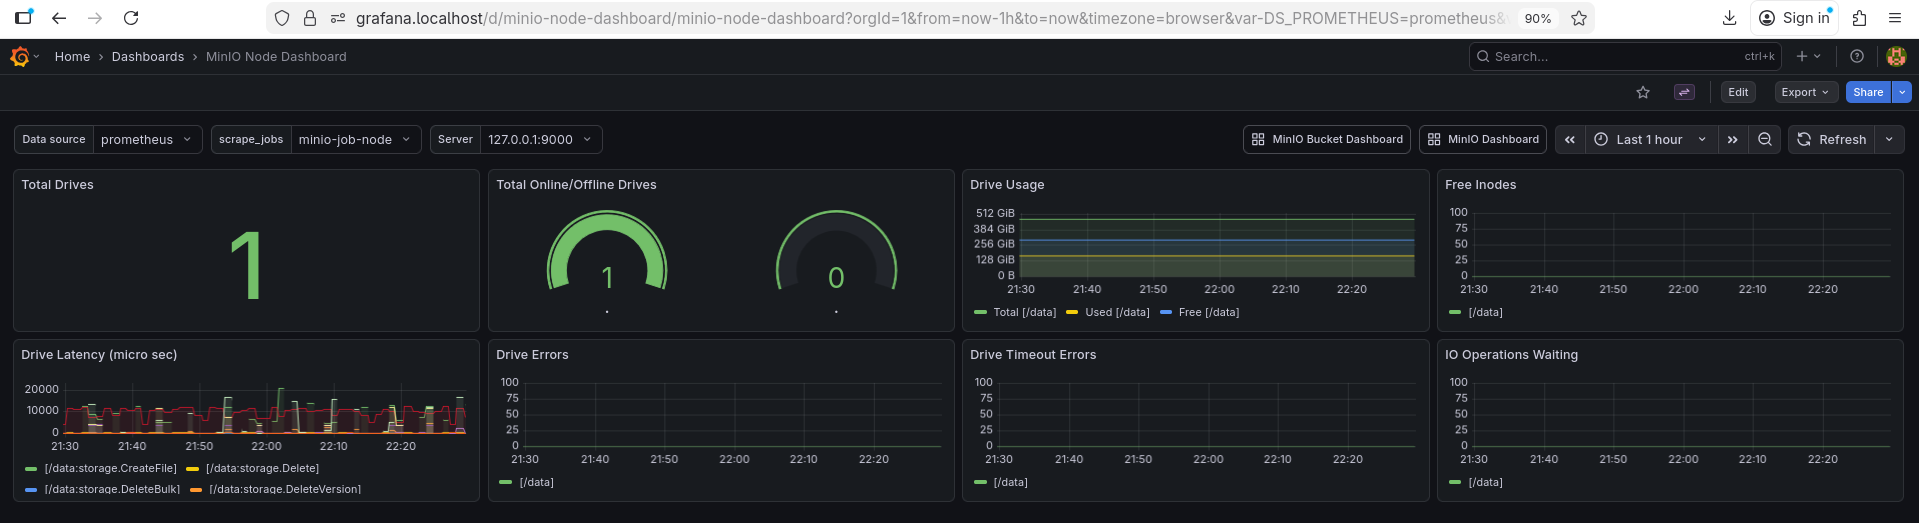The width and height of the screenshot is (1919, 523).
Task: Open the Grafana help question mark icon
Action: (x=1857, y=57)
